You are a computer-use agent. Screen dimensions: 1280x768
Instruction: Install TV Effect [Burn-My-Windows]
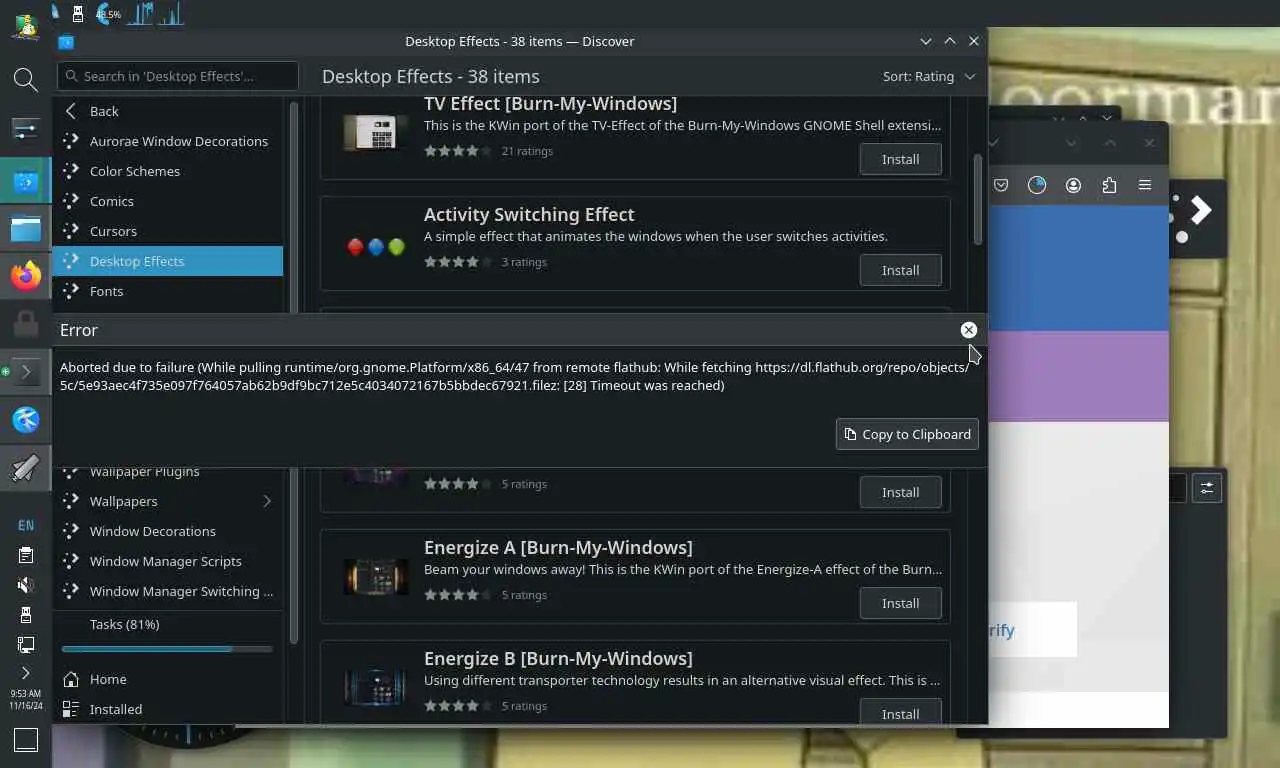tap(900, 159)
